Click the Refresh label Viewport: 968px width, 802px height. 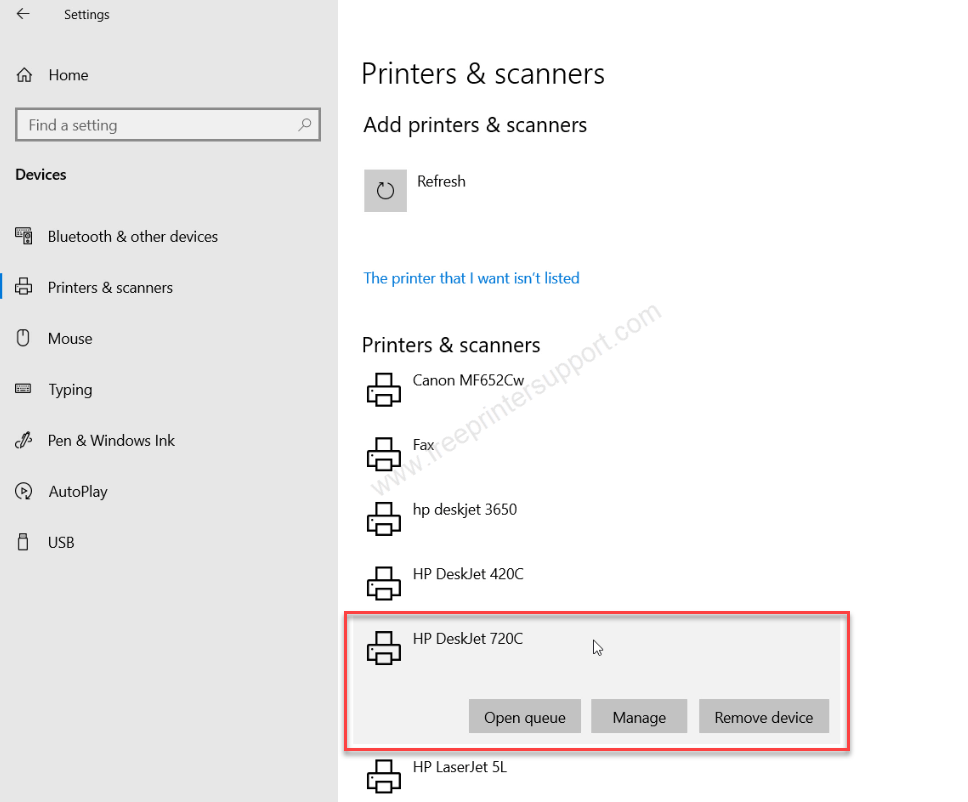(x=441, y=182)
